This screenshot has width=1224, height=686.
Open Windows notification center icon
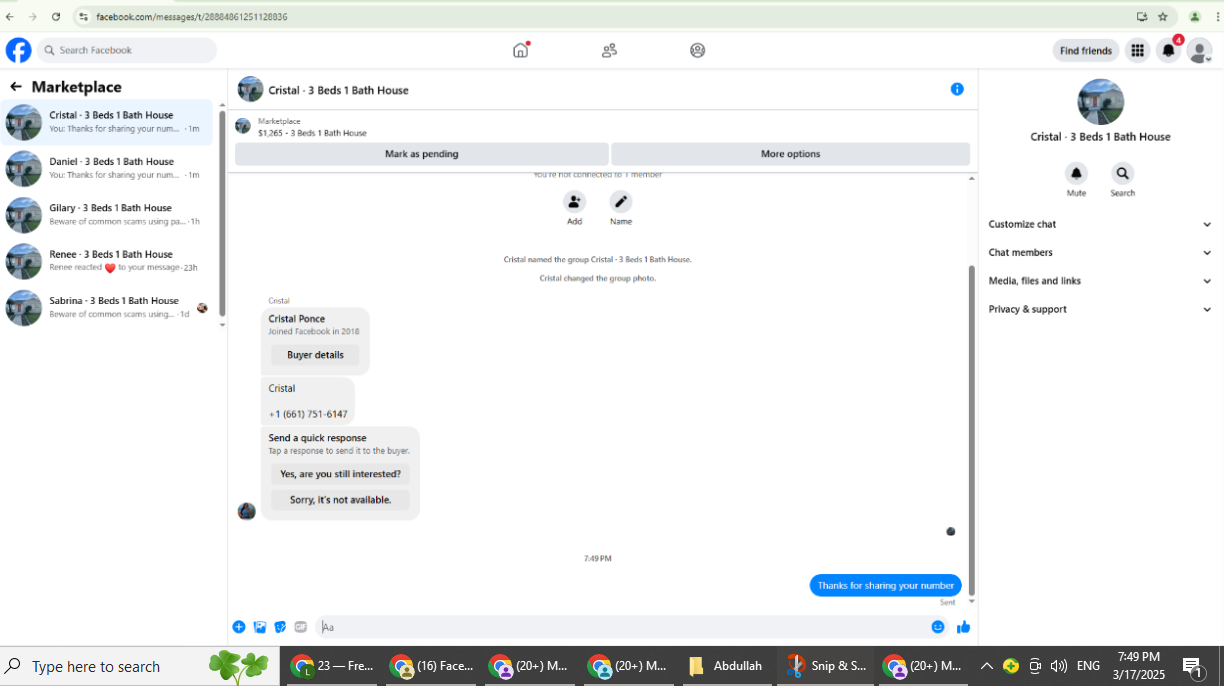(x=1192, y=667)
